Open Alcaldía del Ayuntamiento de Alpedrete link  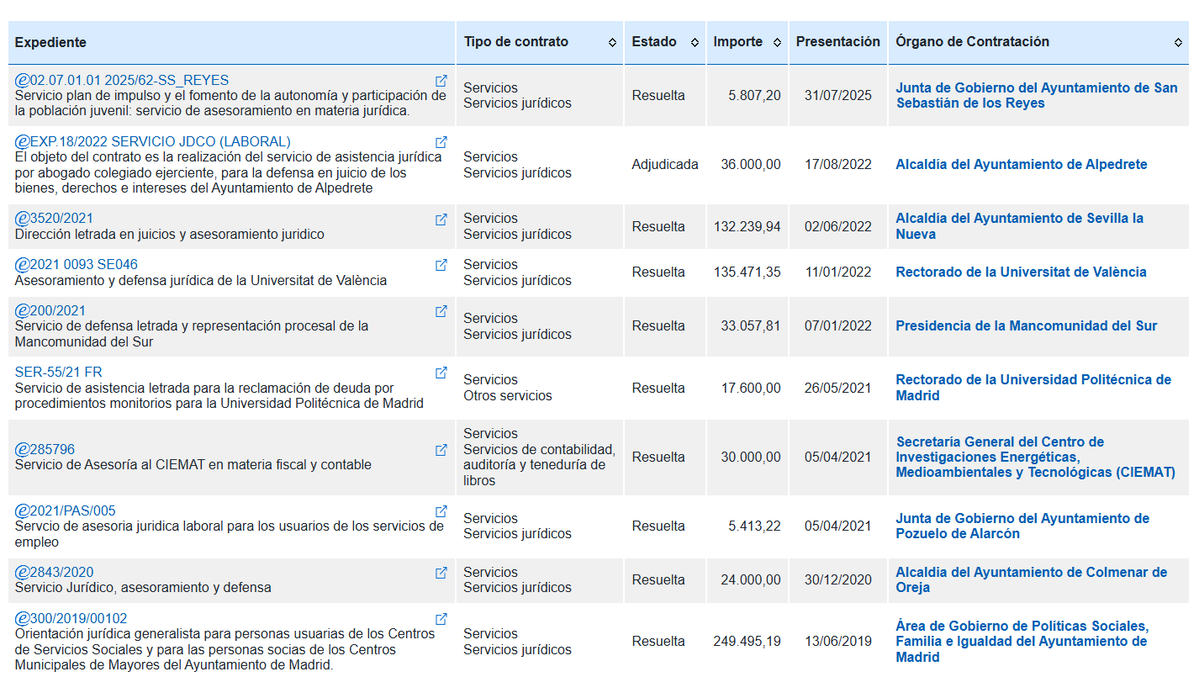click(x=1021, y=164)
